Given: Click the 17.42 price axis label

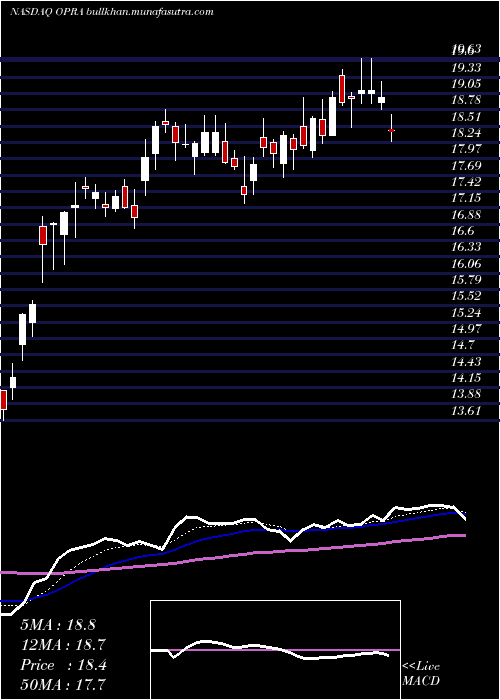Looking at the screenshot, I should click(466, 182).
